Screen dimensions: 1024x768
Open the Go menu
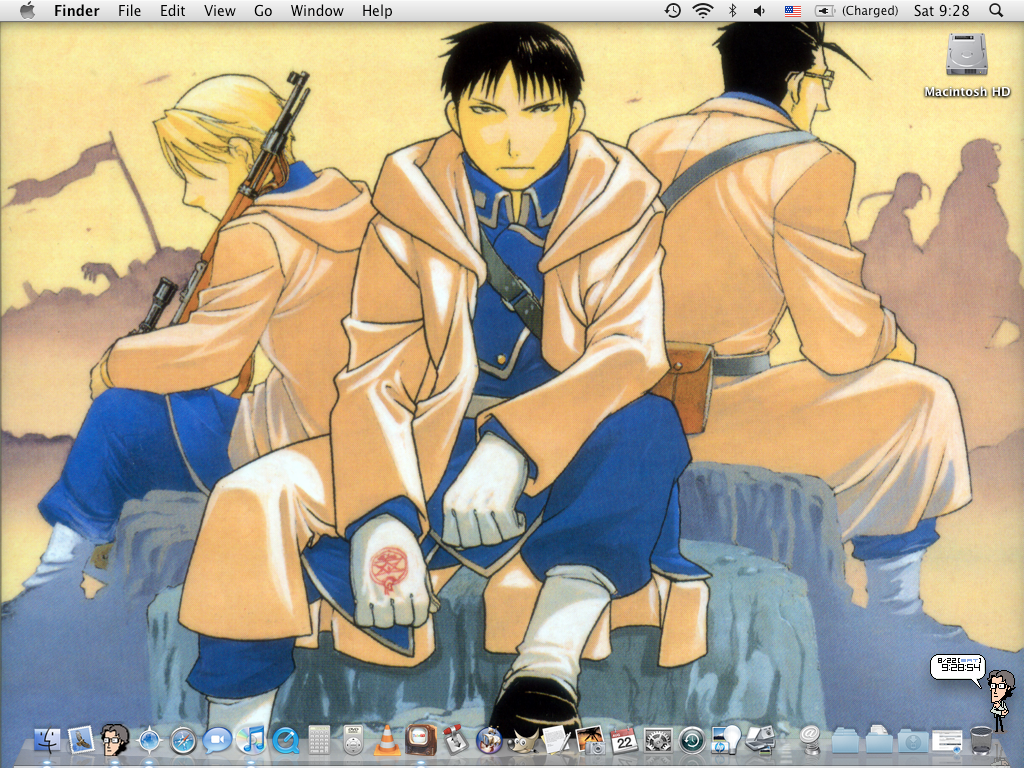263,10
